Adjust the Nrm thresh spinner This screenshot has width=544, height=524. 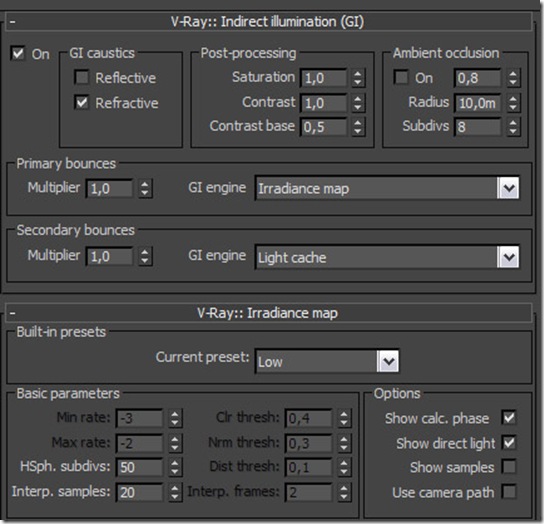point(344,443)
